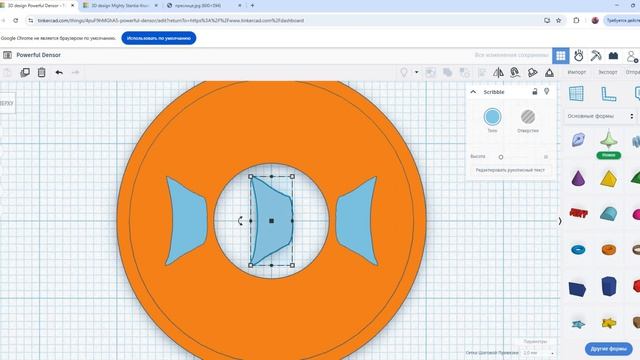Open the Tinkercad dashboard menu icon

pos(7,55)
